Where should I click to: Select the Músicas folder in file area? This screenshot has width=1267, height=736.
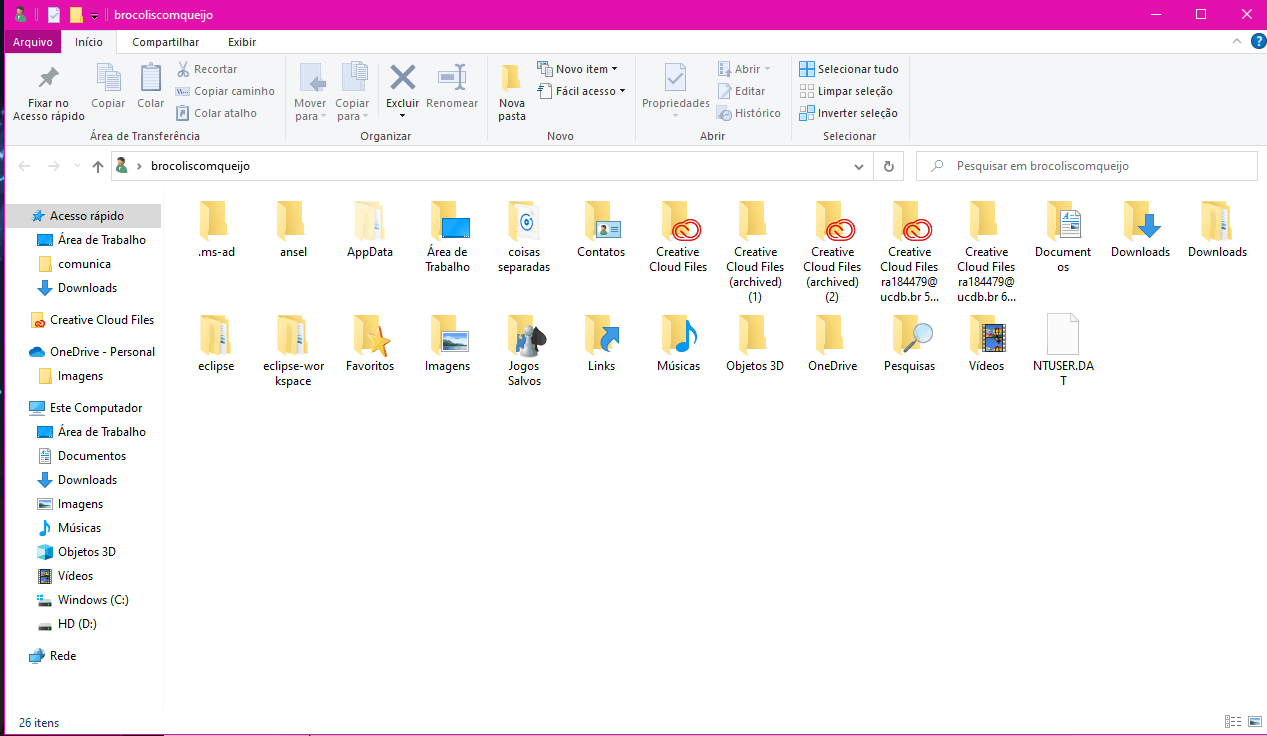[x=678, y=343]
